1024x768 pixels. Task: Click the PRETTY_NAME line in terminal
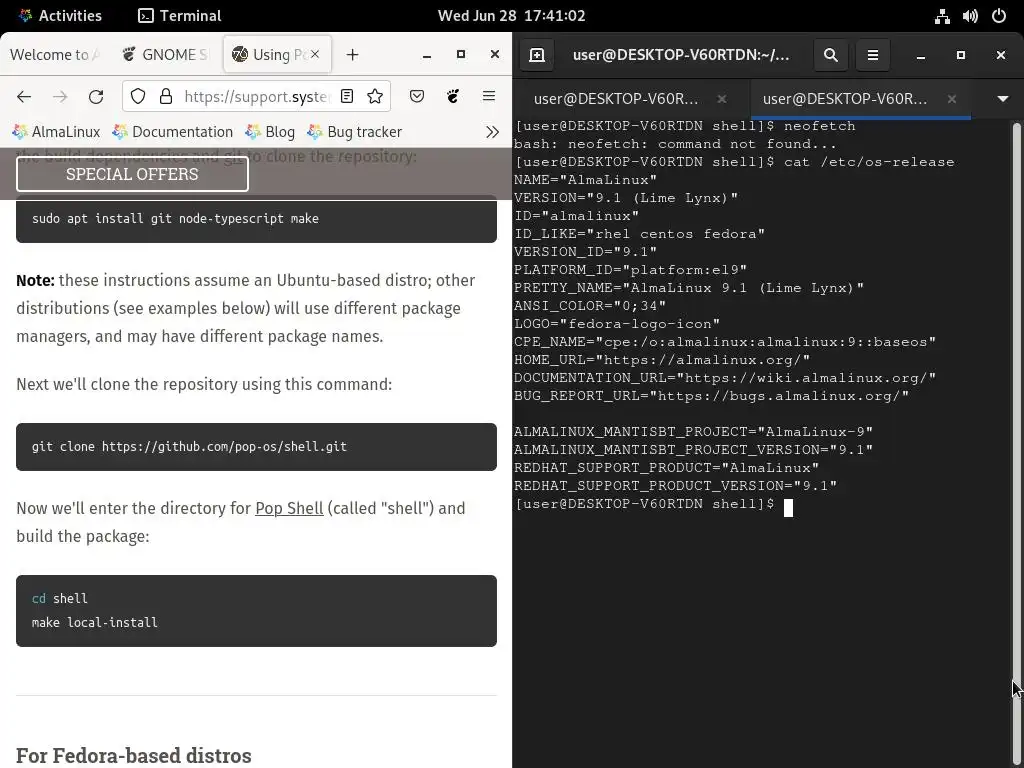(x=689, y=288)
